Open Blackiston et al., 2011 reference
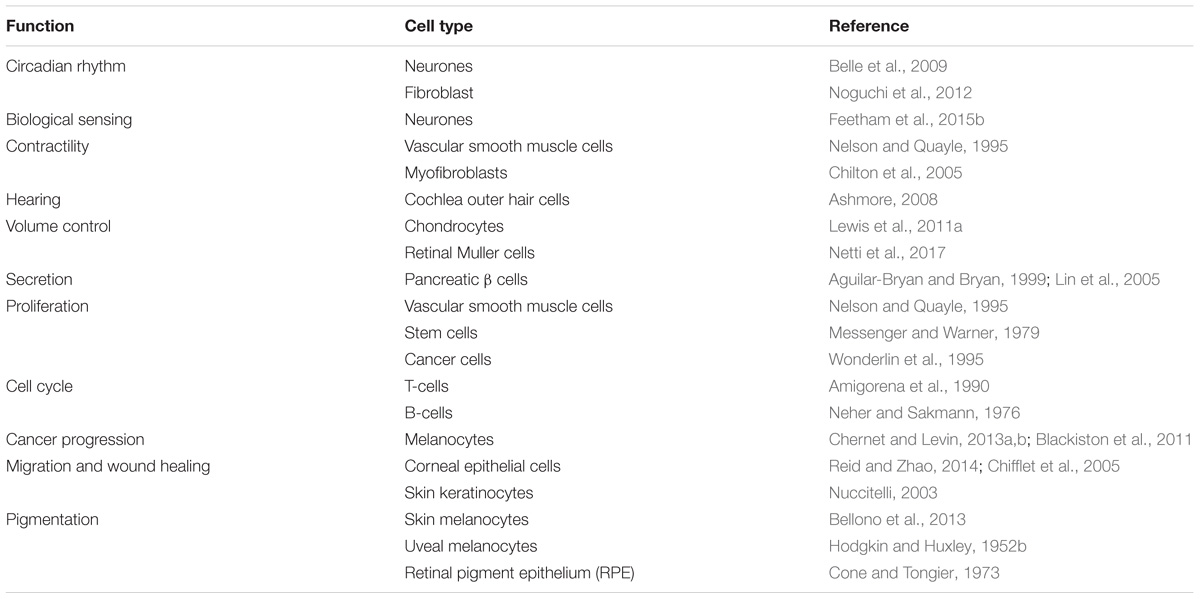 coord(1111,440)
